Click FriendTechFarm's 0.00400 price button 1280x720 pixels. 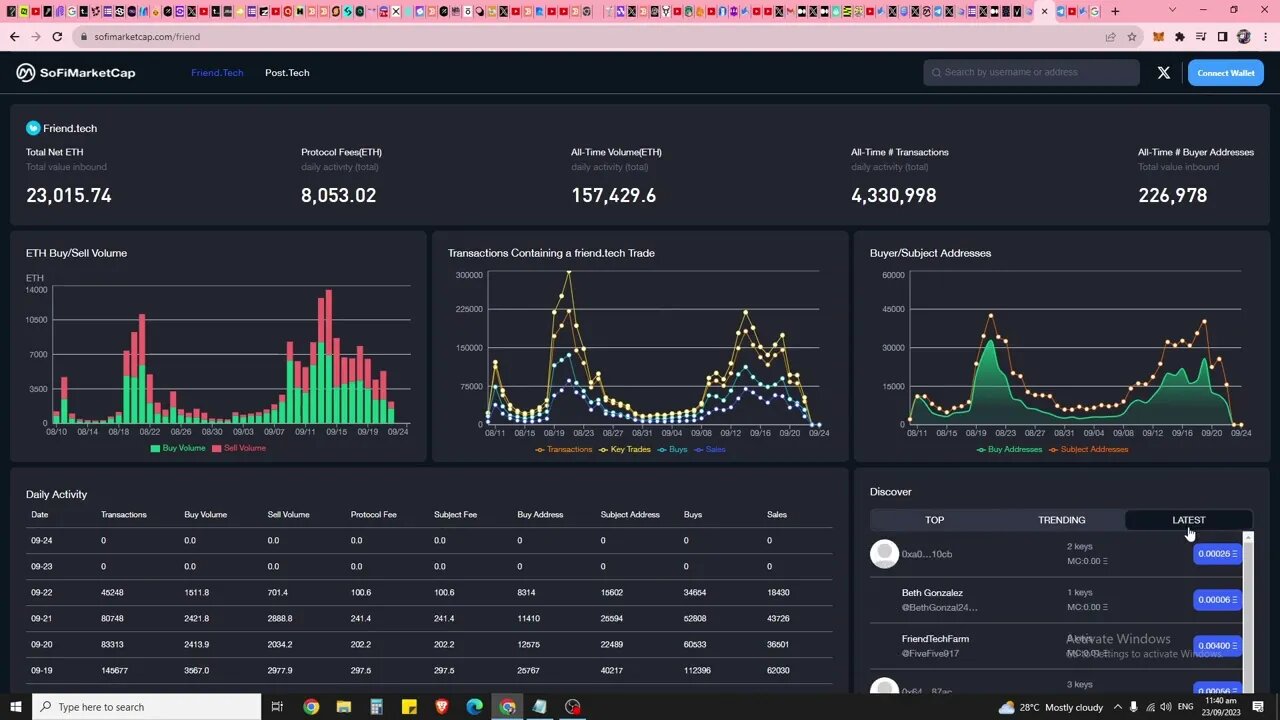point(1217,646)
